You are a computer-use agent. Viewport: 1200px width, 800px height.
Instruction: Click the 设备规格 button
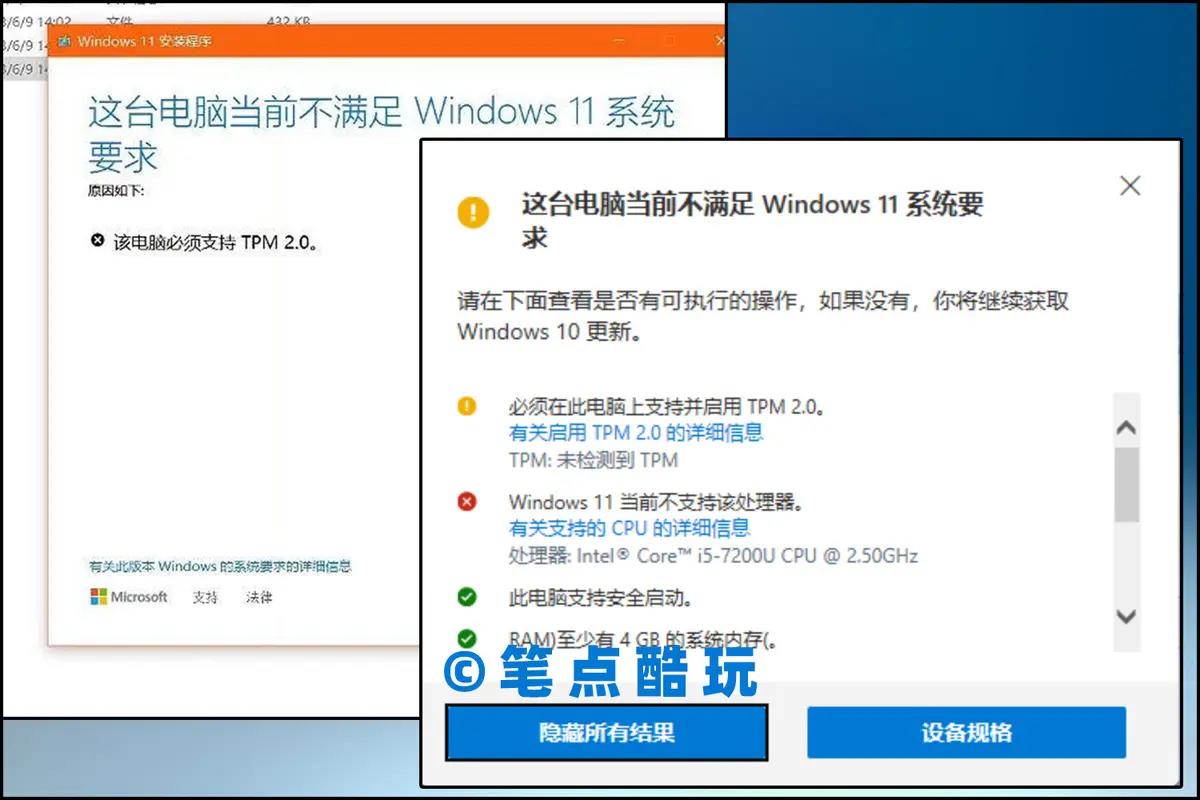coord(966,733)
